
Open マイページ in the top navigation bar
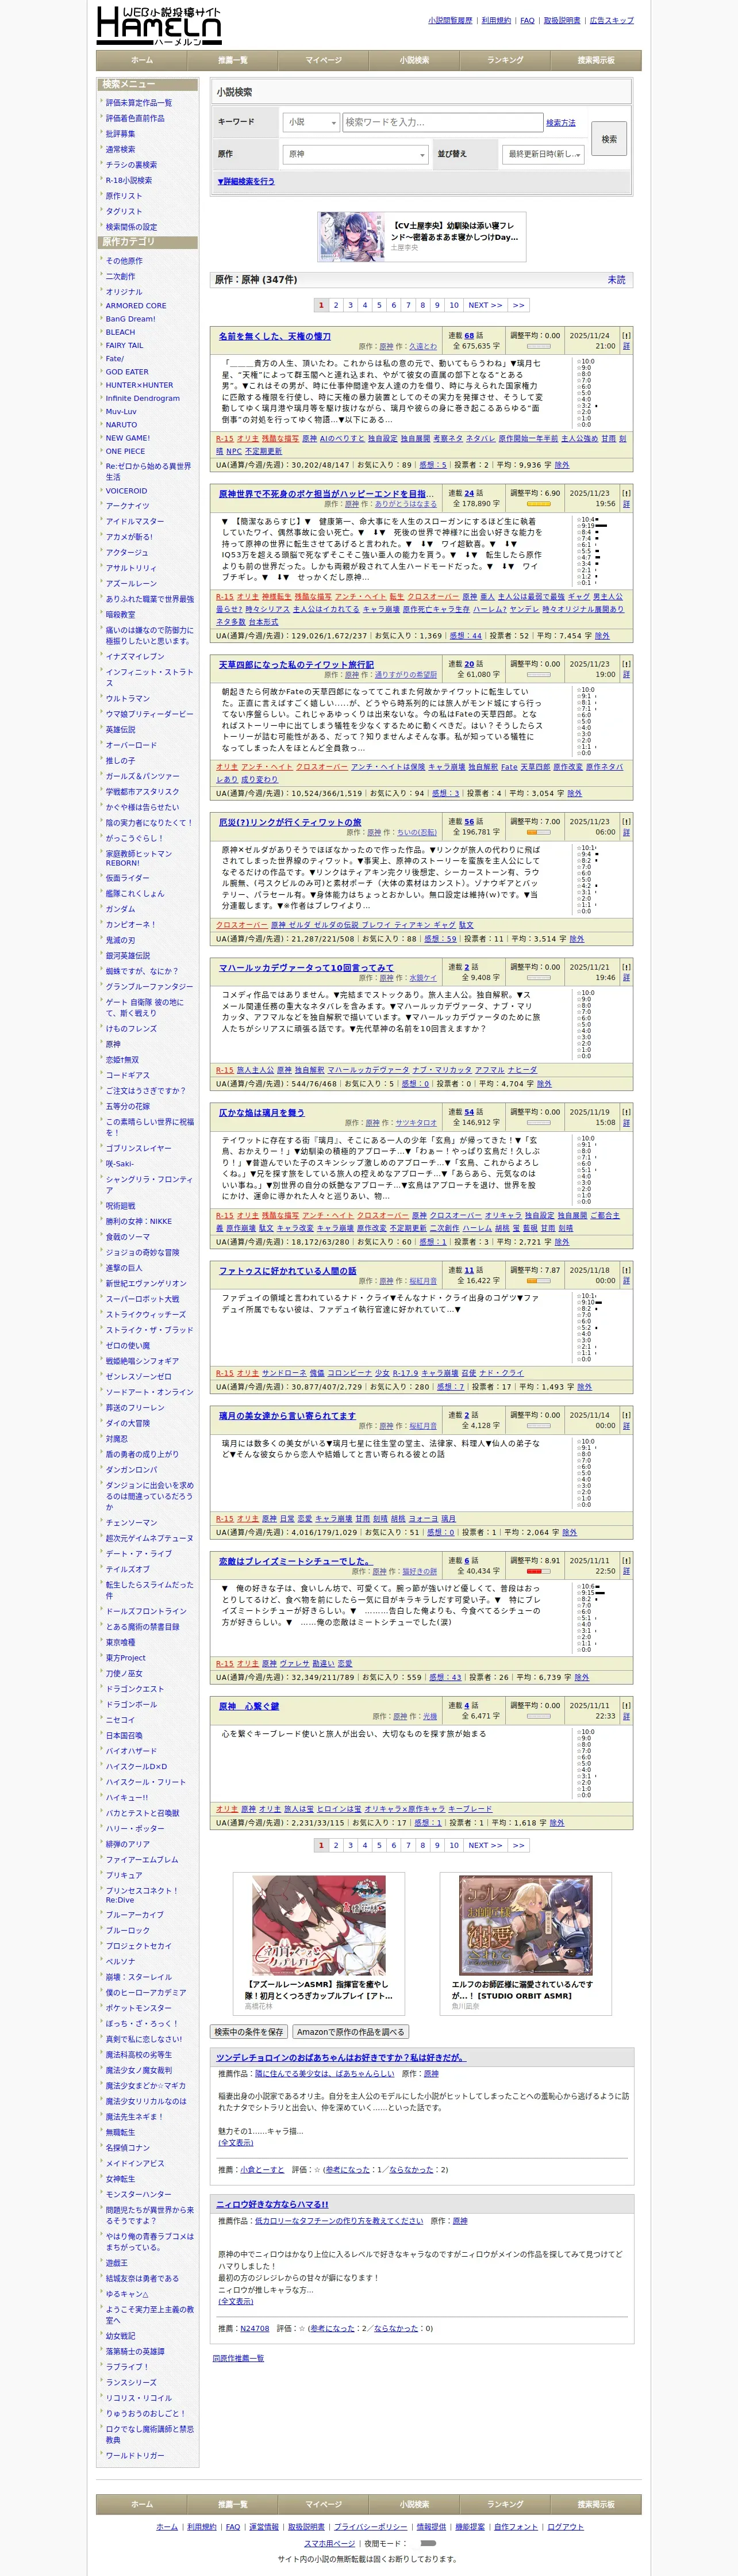[323, 60]
